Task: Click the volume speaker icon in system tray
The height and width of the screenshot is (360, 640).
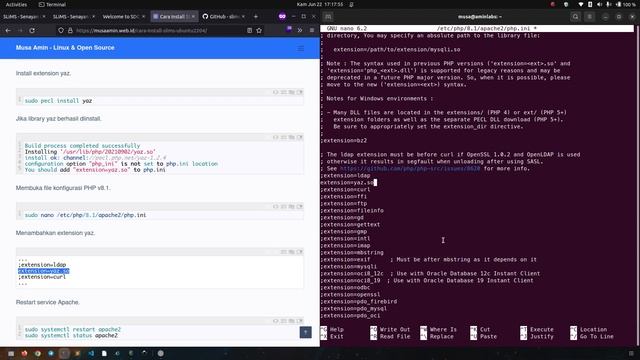Action: [x=599, y=4]
